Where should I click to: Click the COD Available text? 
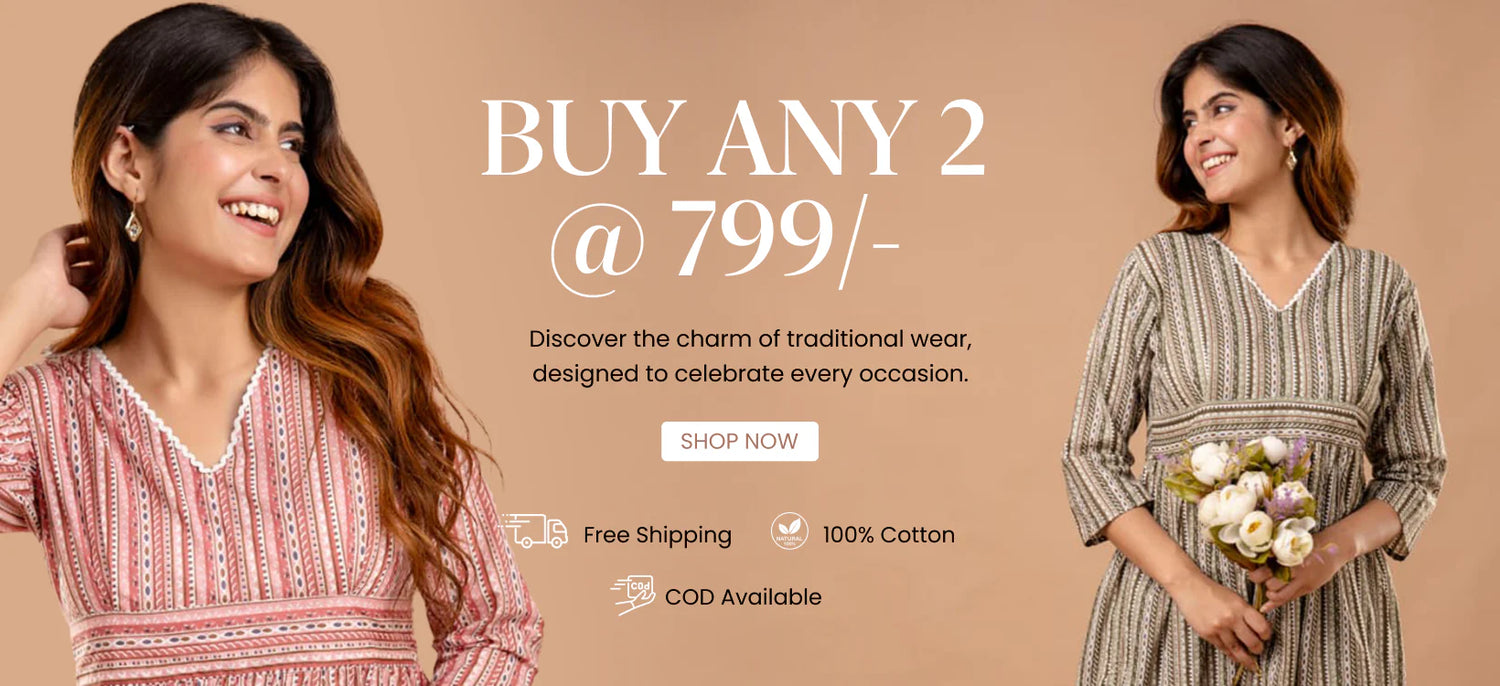pyautogui.click(x=743, y=597)
